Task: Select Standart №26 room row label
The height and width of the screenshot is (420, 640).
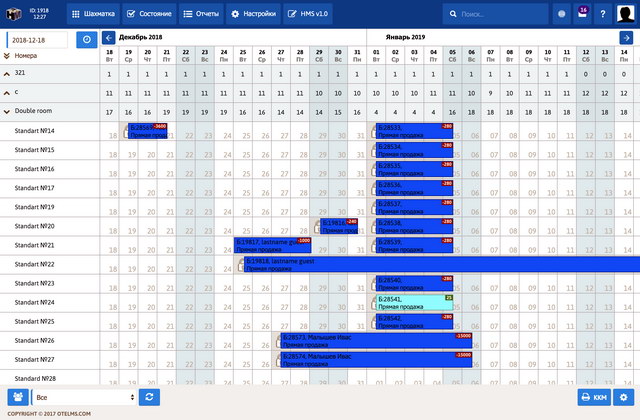Action: [x=34, y=341]
